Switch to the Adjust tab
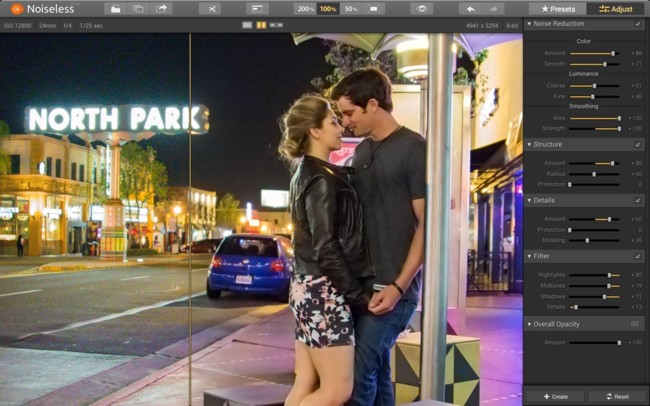This screenshot has width=650, height=406. (x=616, y=9)
